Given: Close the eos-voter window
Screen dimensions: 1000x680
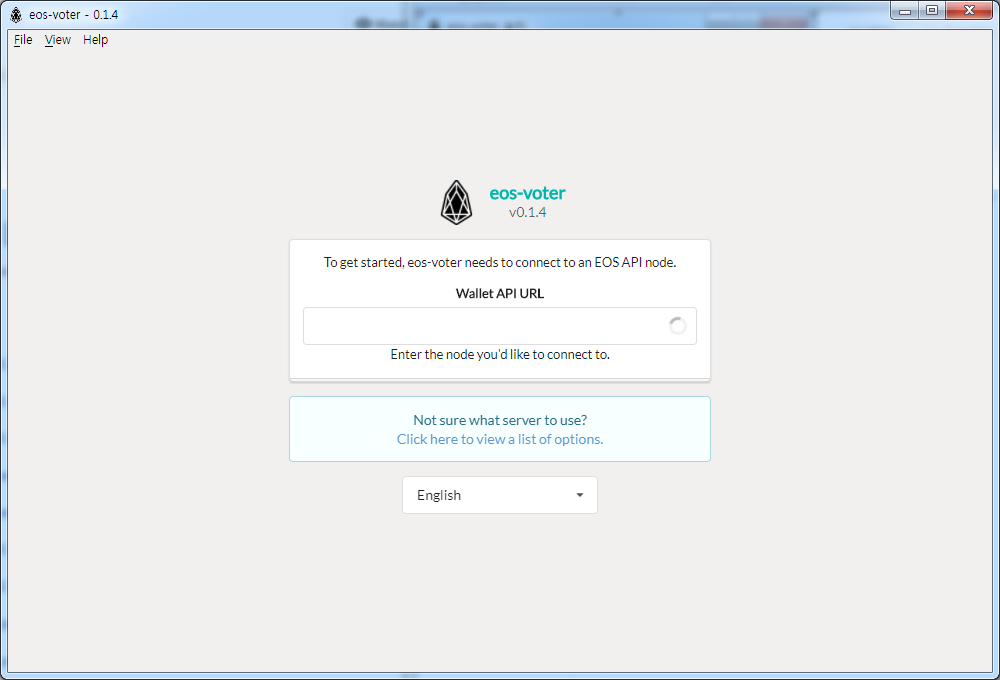Looking at the screenshot, I should tap(969, 11).
